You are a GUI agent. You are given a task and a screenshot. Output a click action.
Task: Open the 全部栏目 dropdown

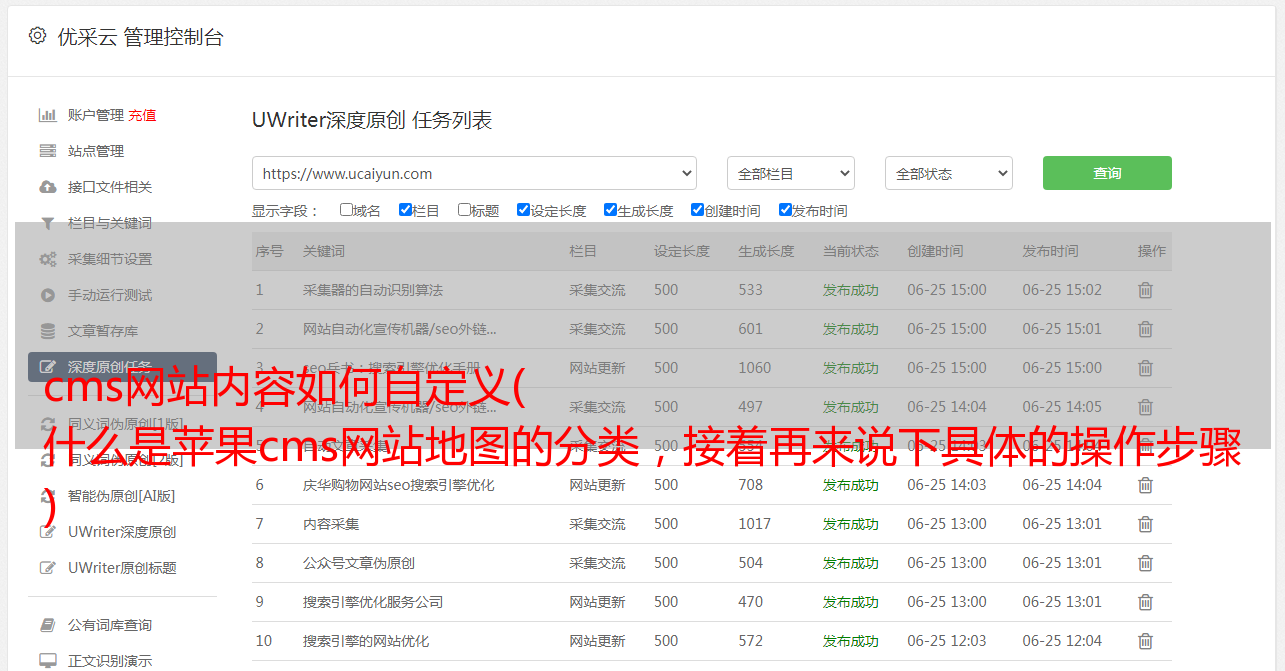pos(790,173)
